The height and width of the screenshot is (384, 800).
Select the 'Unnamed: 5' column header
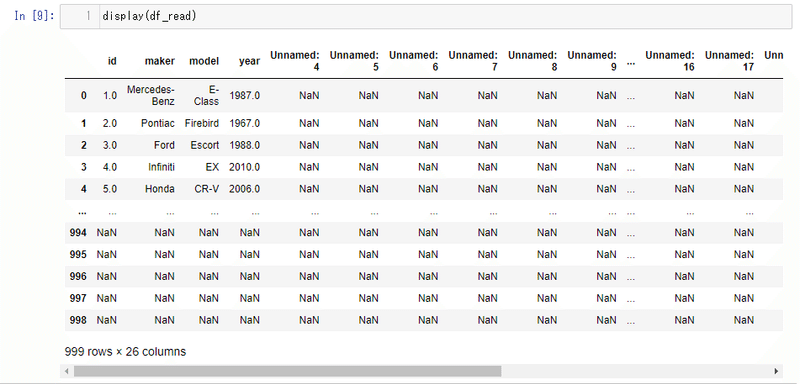[x=355, y=61]
